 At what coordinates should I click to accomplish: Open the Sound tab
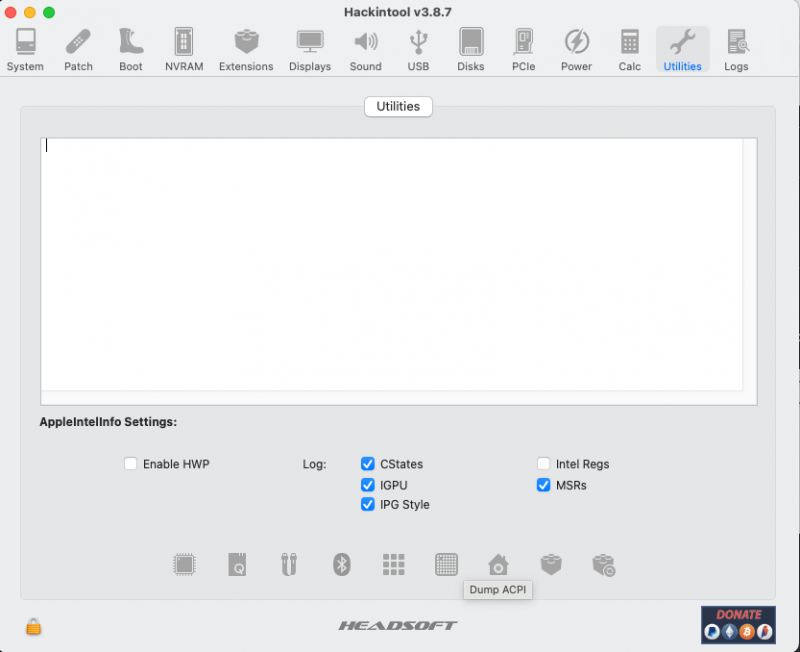365,49
